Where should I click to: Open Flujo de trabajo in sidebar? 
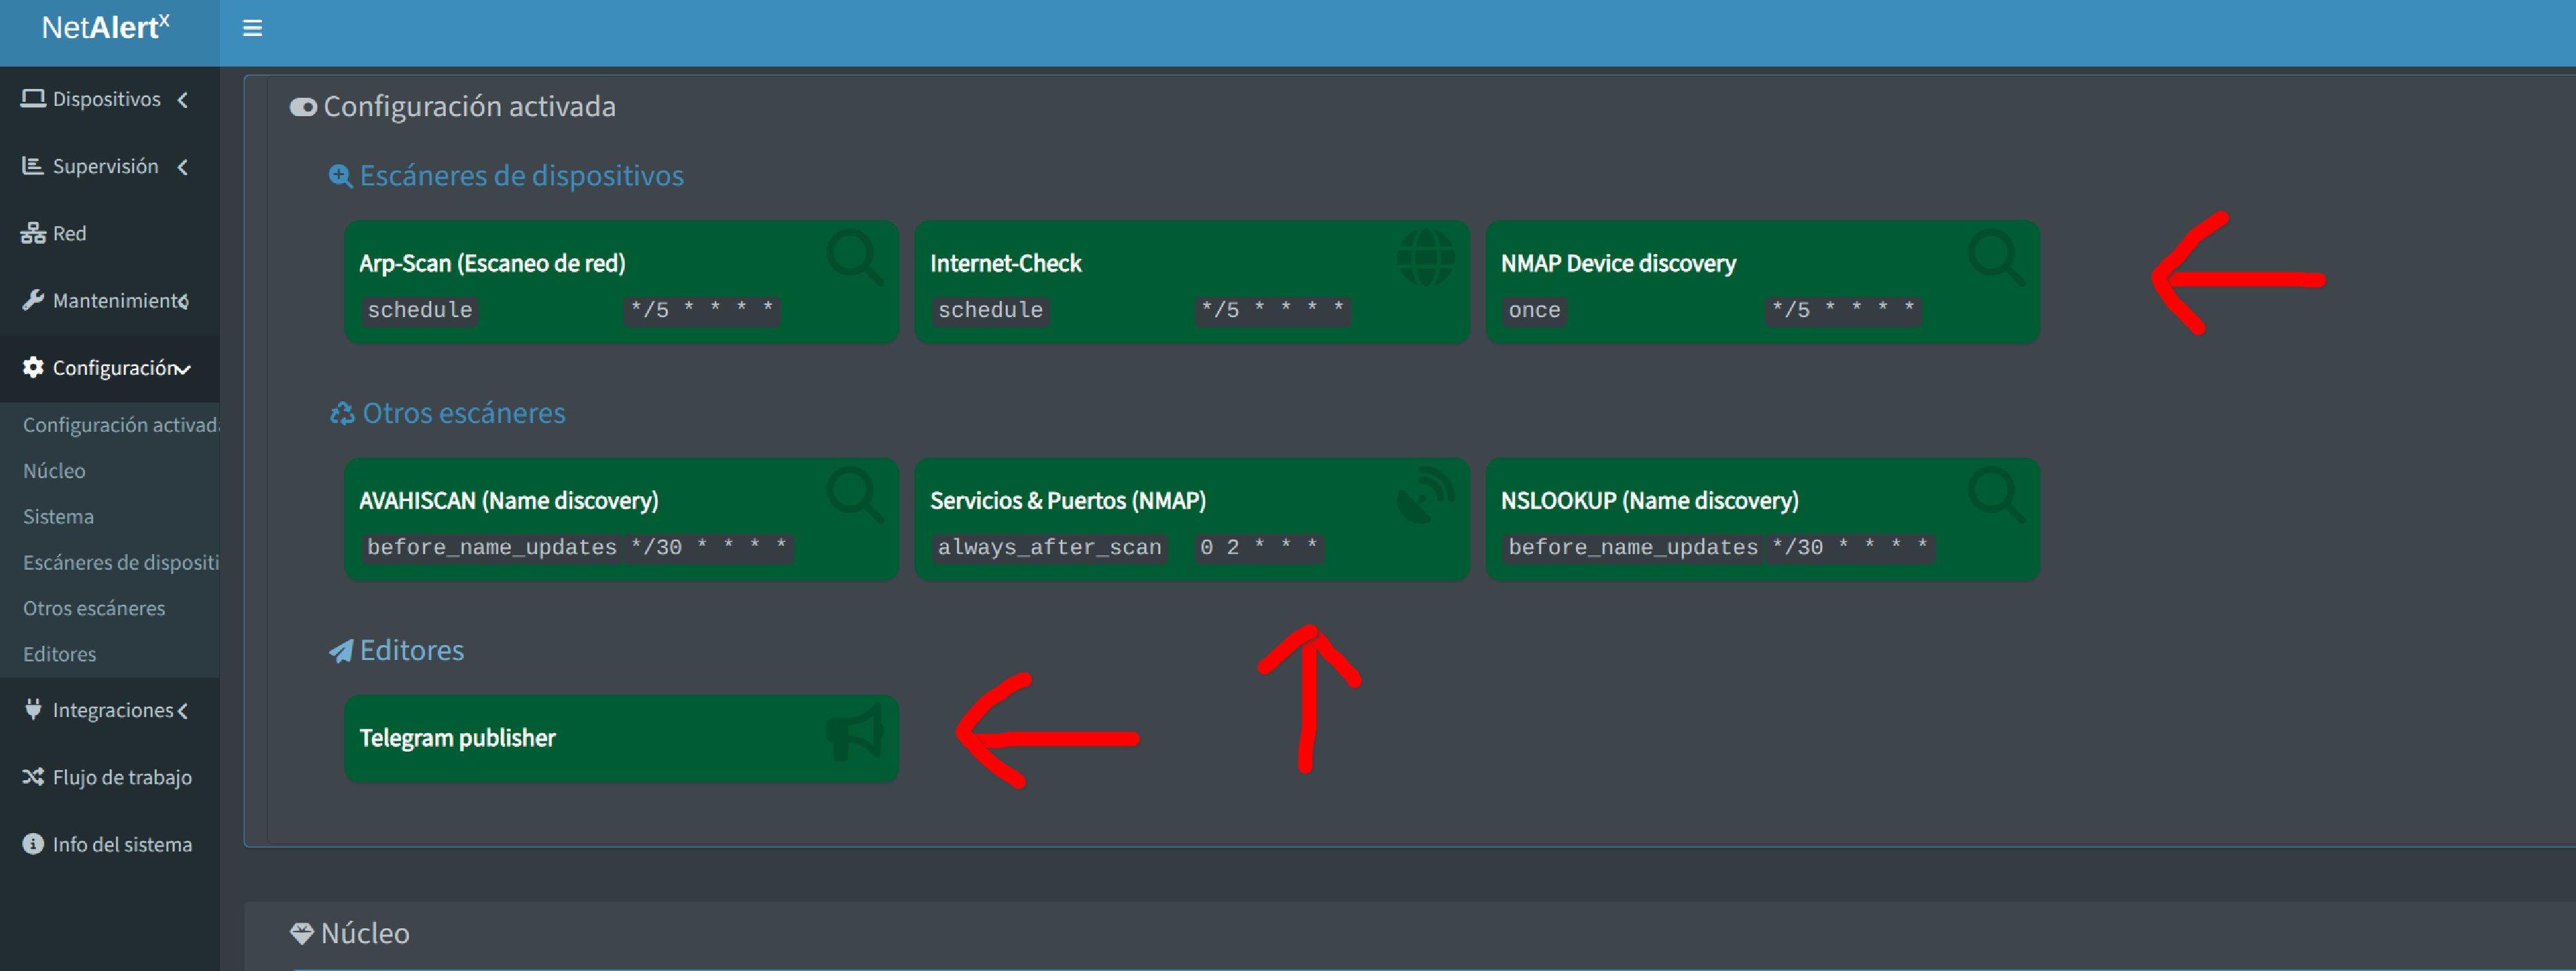(121, 777)
